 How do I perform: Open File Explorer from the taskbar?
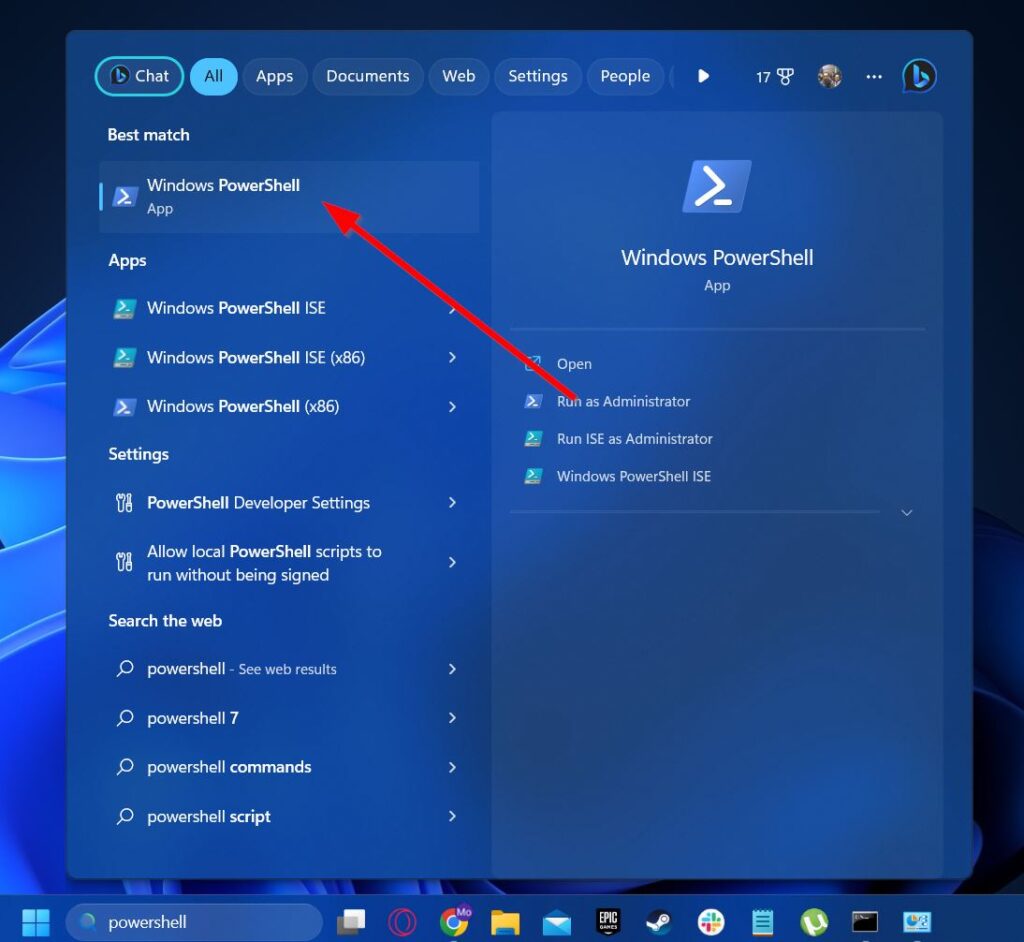[505, 922]
